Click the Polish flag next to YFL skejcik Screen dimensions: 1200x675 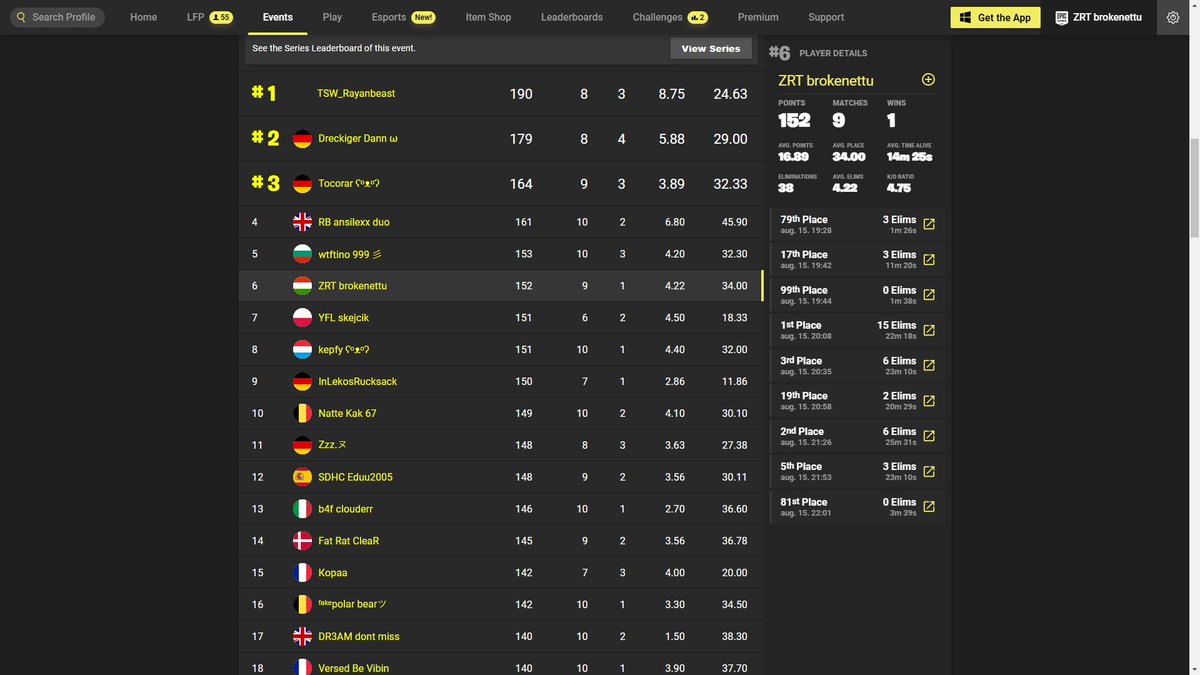[302, 318]
